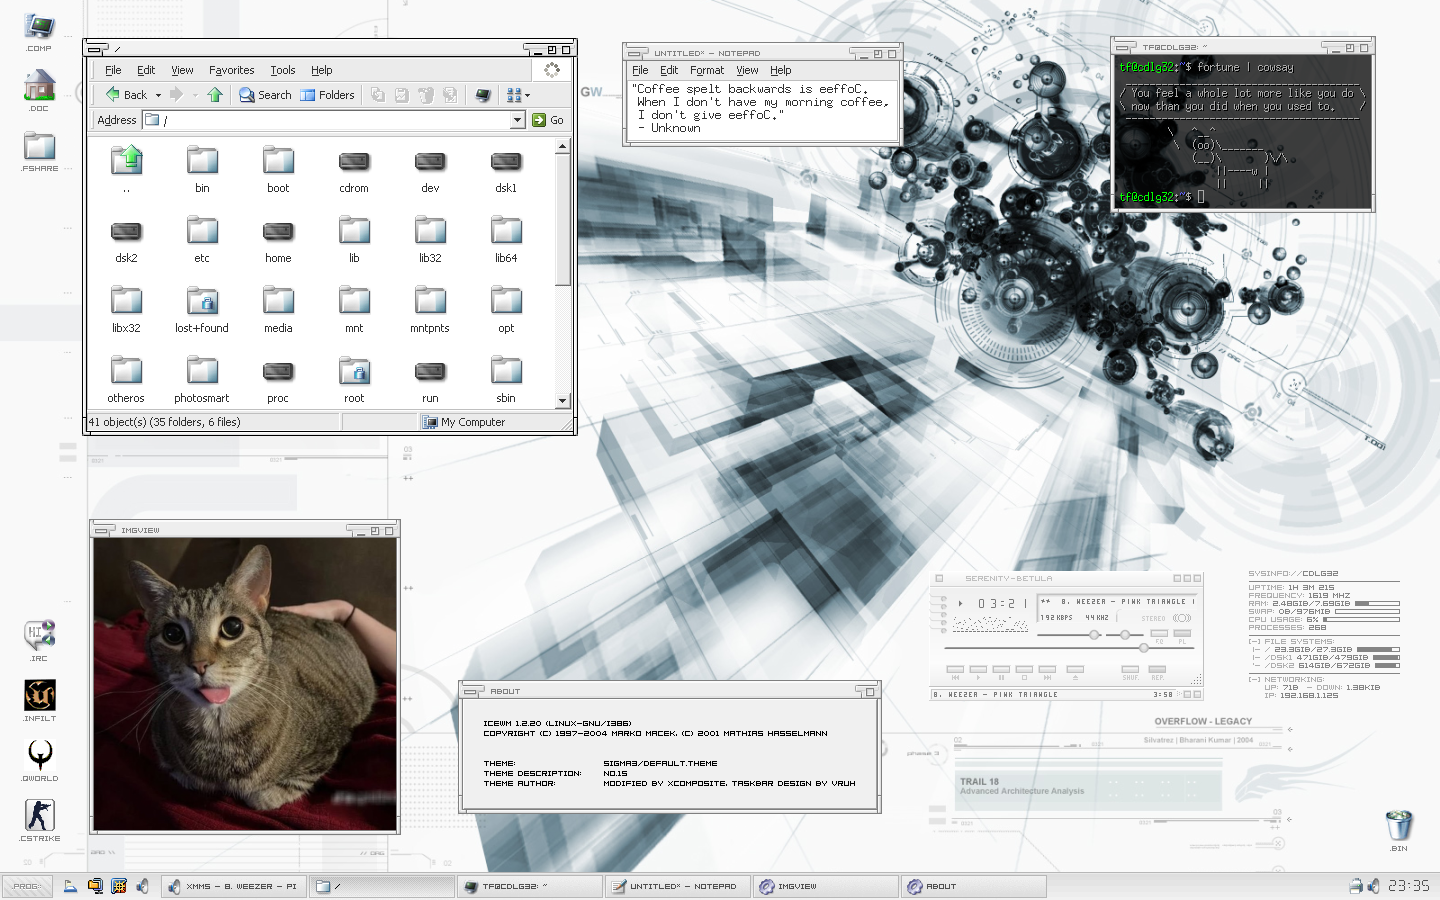Toggle repeat in the music player
The width and height of the screenshot is (1440, 900).
pyautogui.click(x=1157, y=669)
